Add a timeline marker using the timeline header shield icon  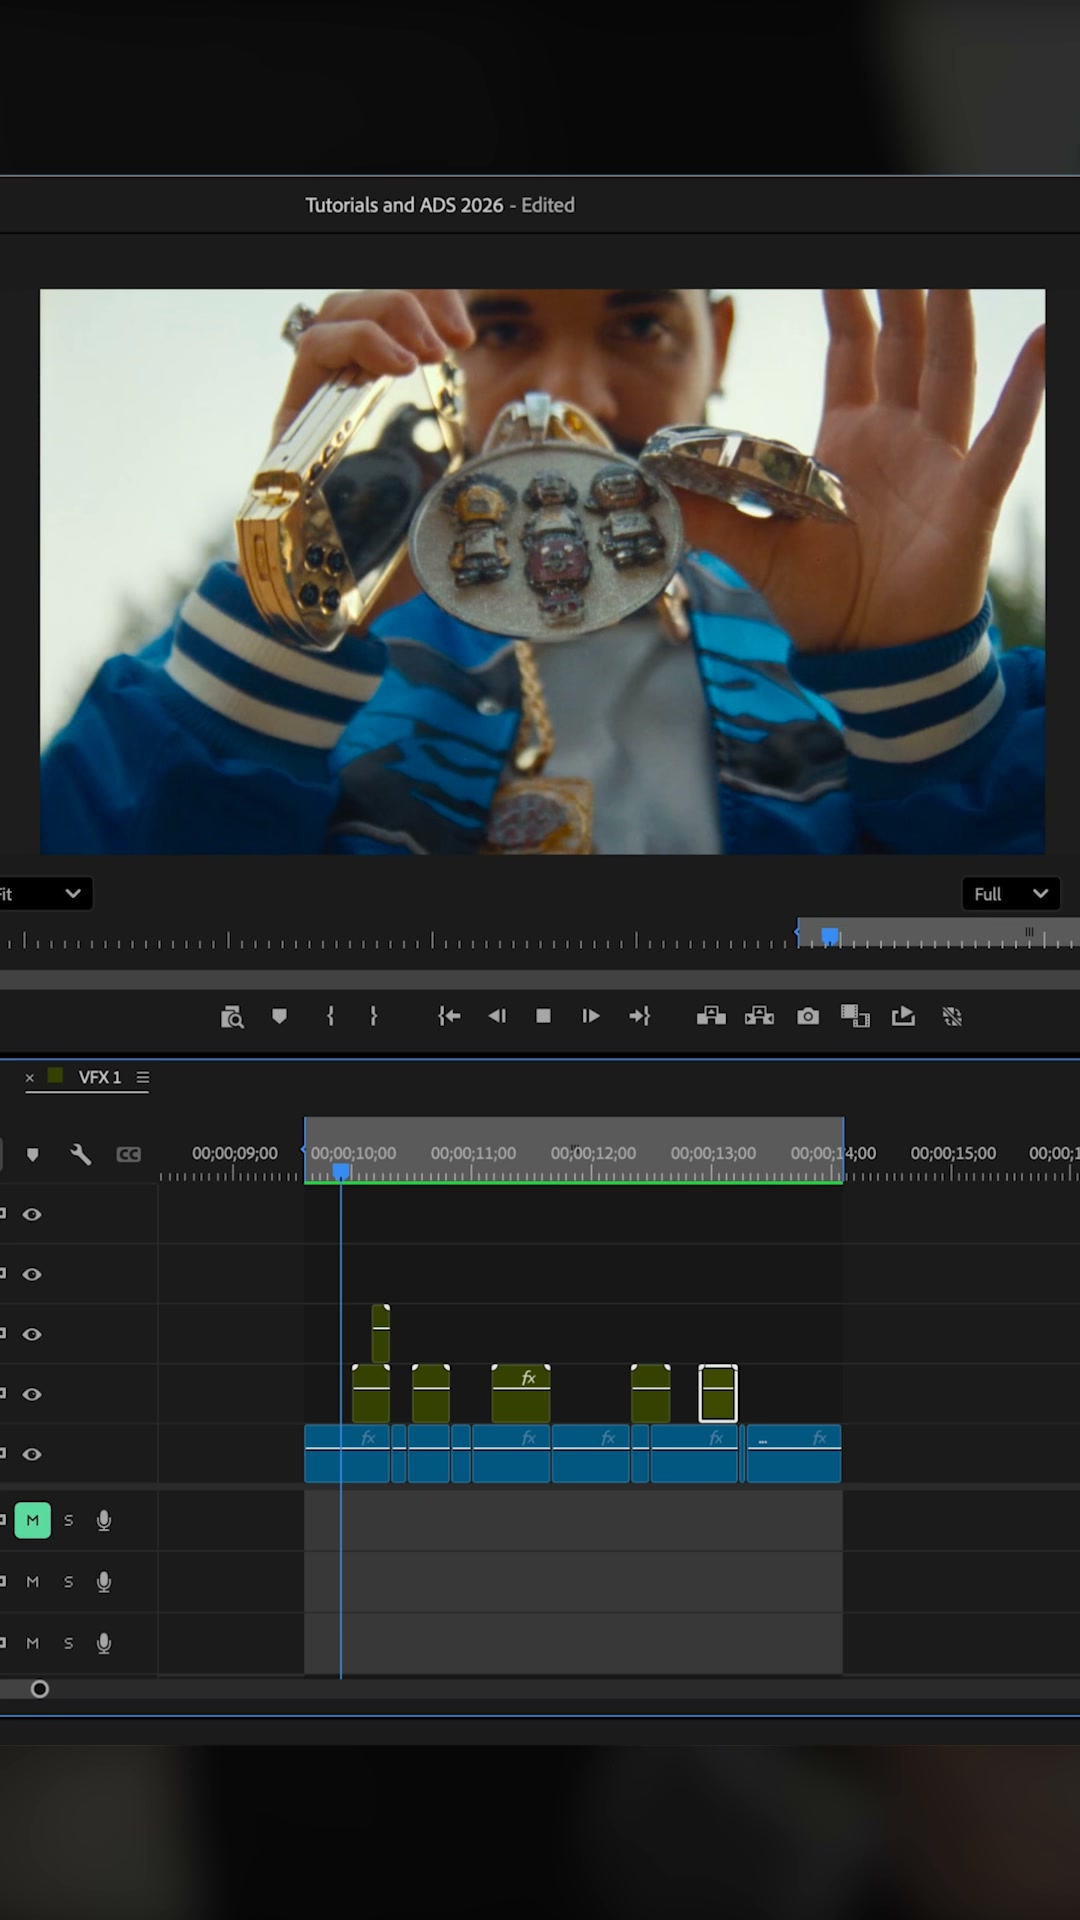(x=32, y=1155)
